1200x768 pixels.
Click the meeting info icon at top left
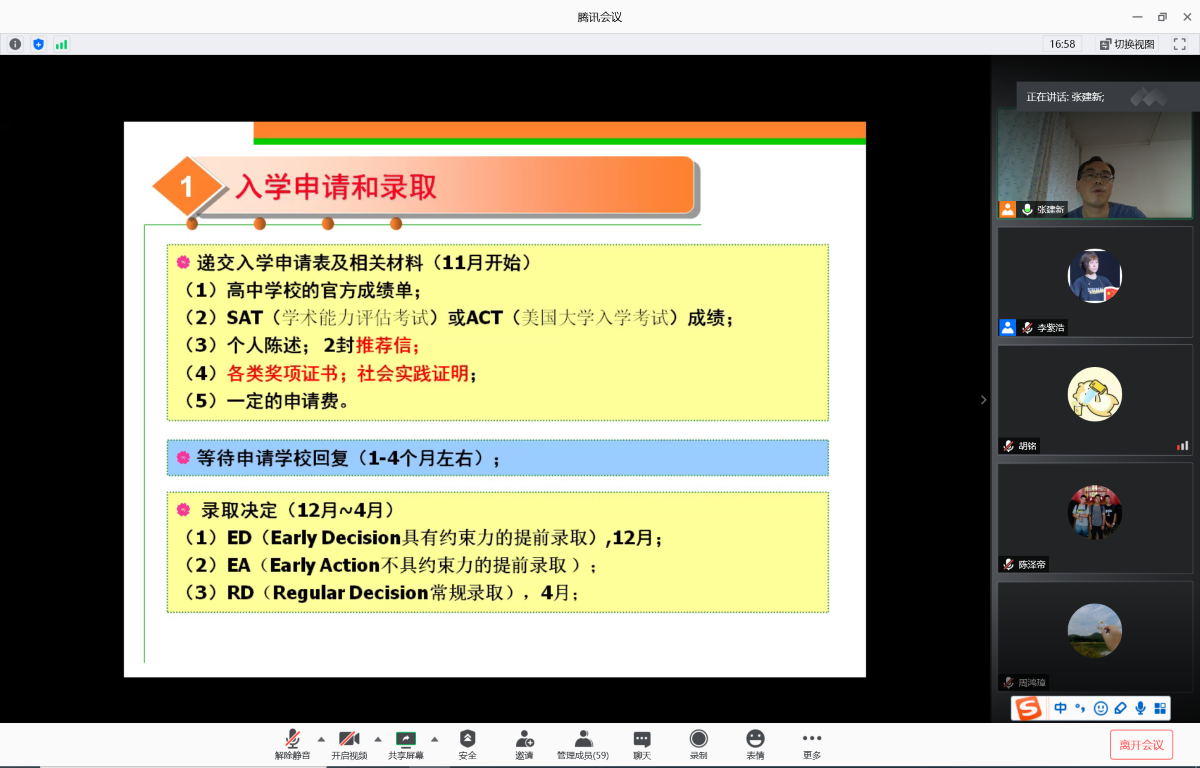15,44
